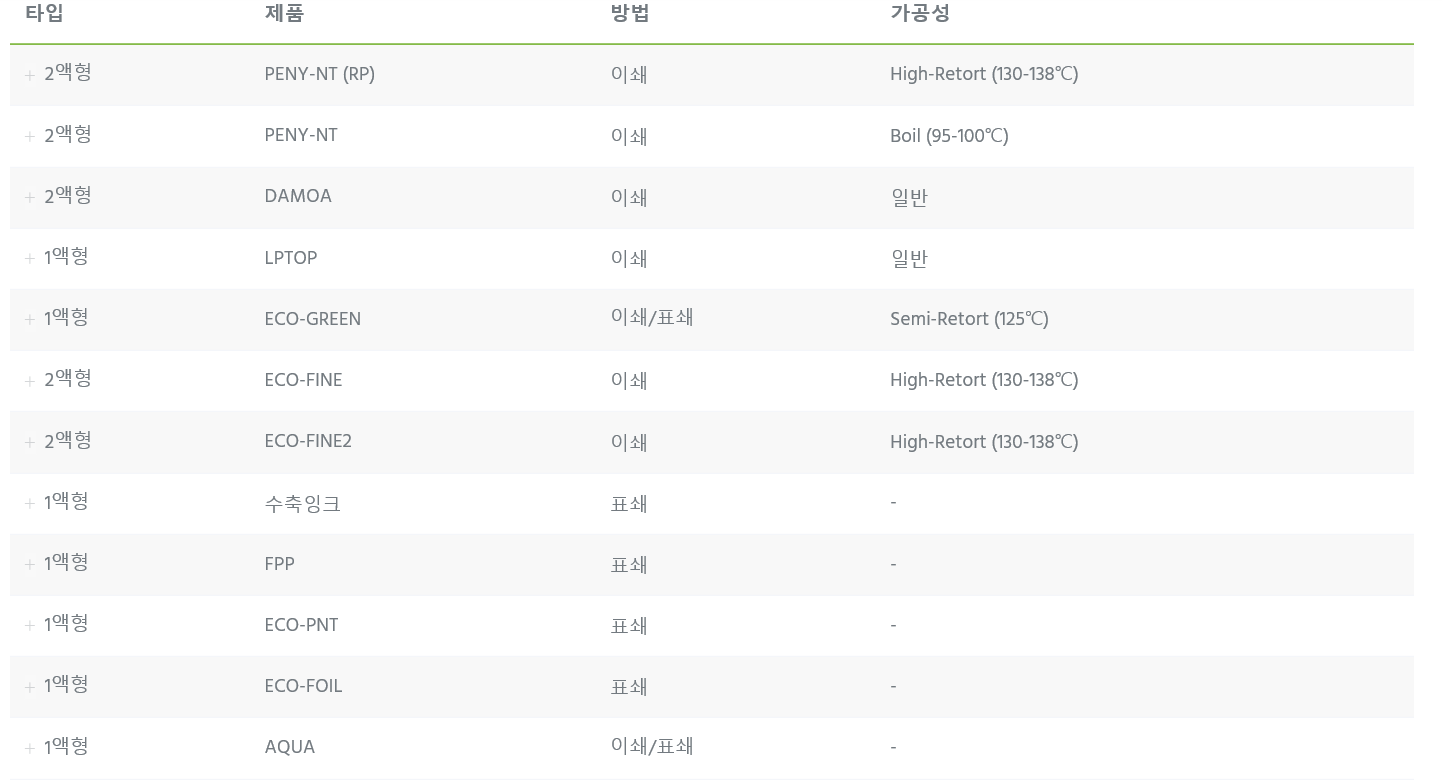The image size is (1442, 784).
Task: Expand the LPTOP row plus icon
Action: 30,258
